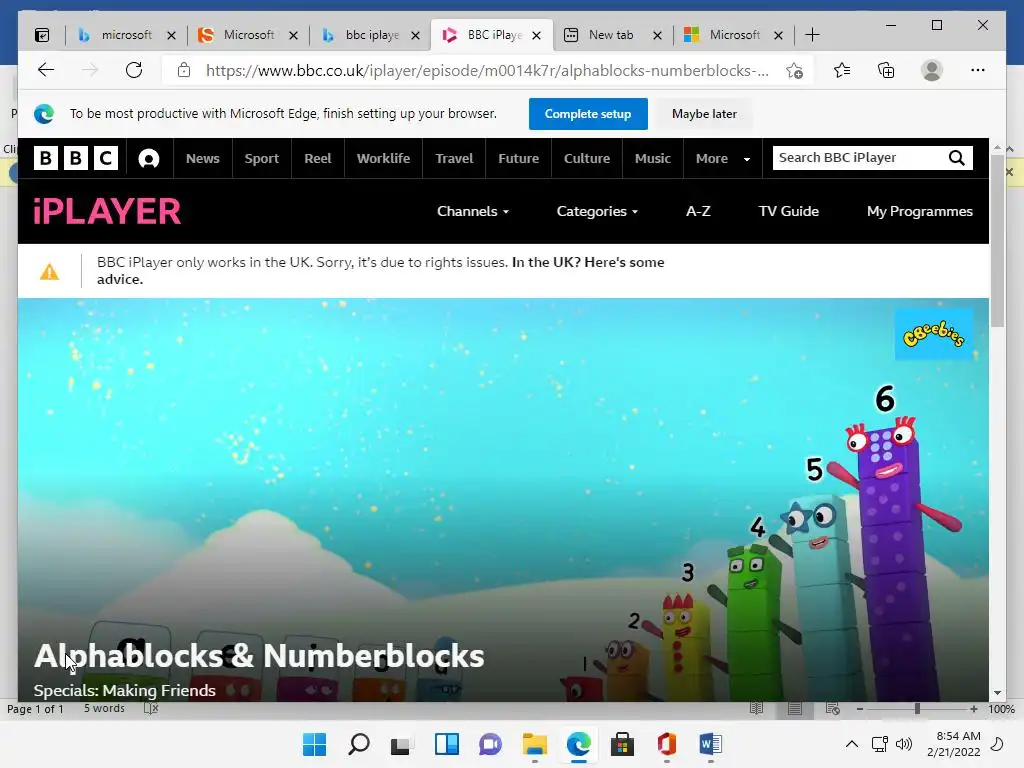1024x768 pixels.
Task: Open the profile avatar icon
Action: click(x=931, y=70)
